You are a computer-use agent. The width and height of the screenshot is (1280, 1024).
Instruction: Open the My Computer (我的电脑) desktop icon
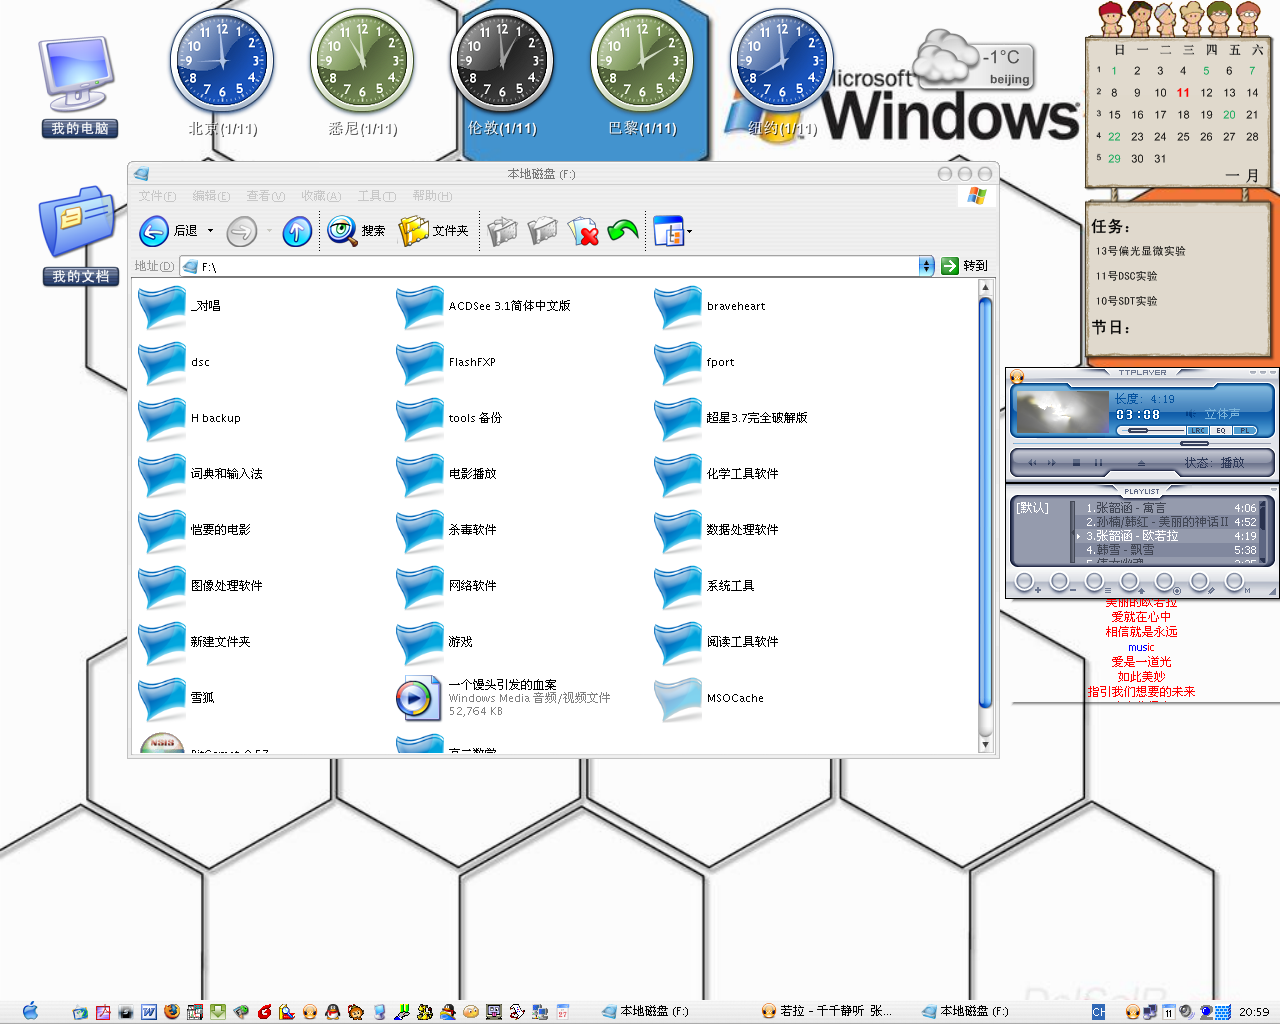[x=79, y=86]
